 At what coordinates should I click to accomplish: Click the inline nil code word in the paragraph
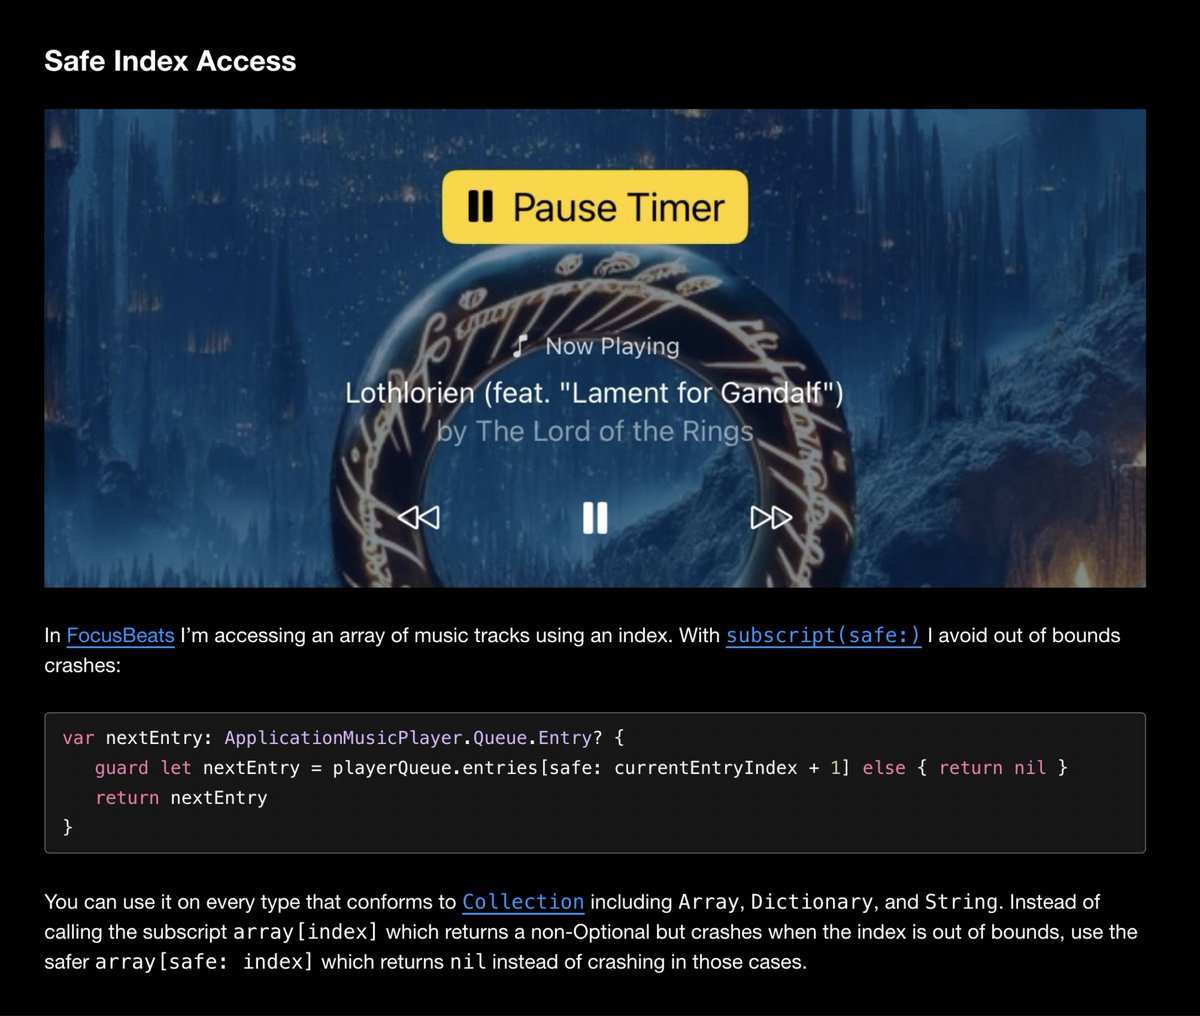pyautogui.click(x=468, y=962)
